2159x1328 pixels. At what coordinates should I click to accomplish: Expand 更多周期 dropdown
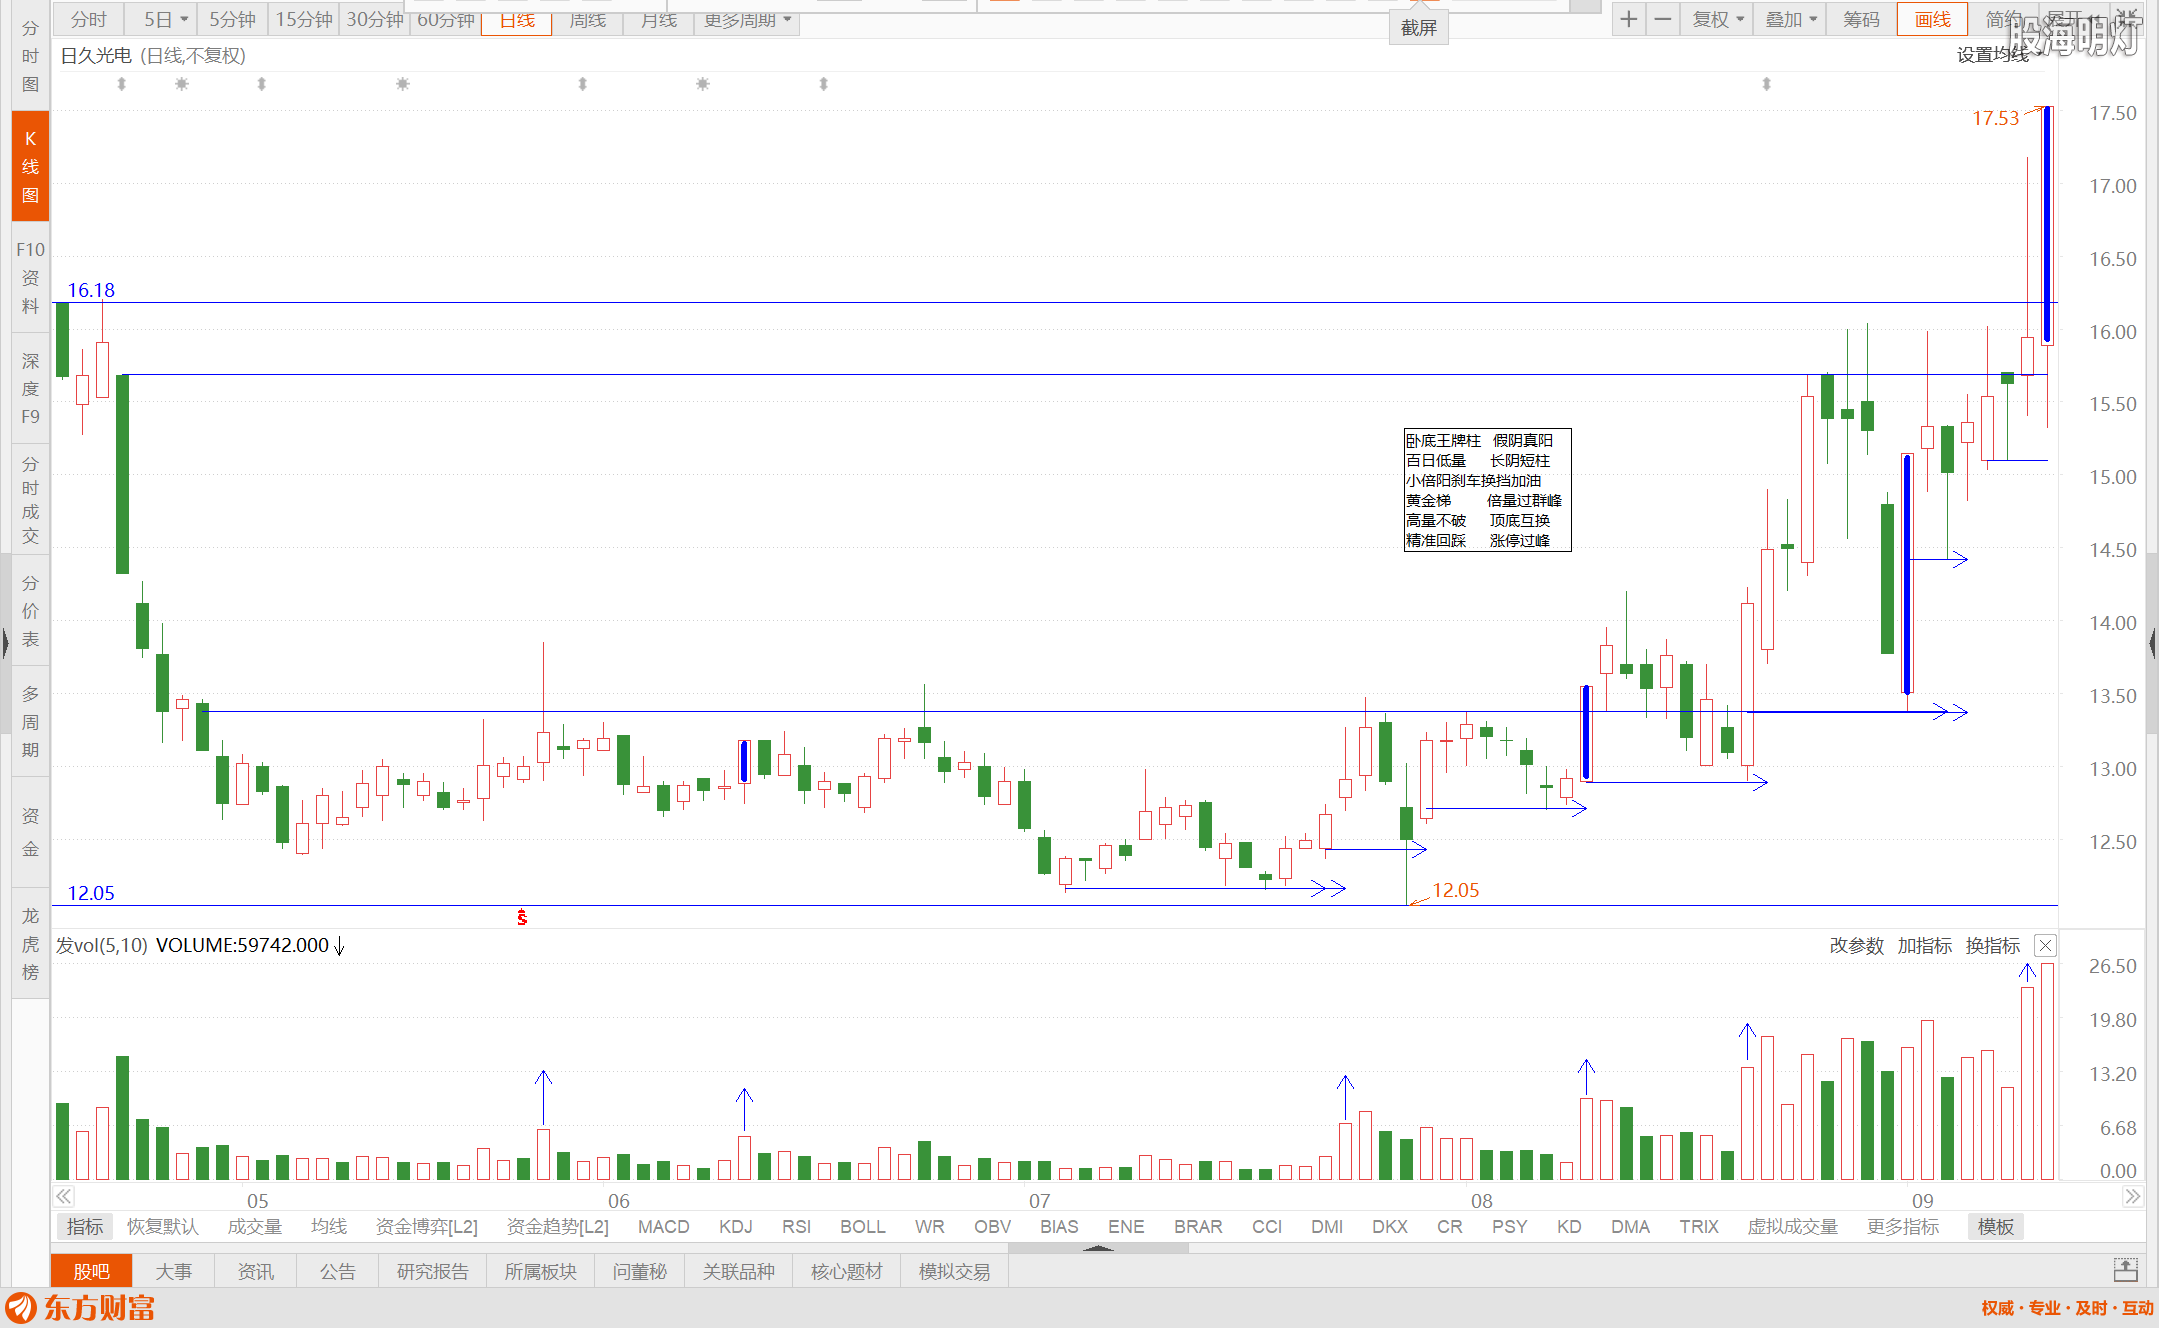[747, 19]
